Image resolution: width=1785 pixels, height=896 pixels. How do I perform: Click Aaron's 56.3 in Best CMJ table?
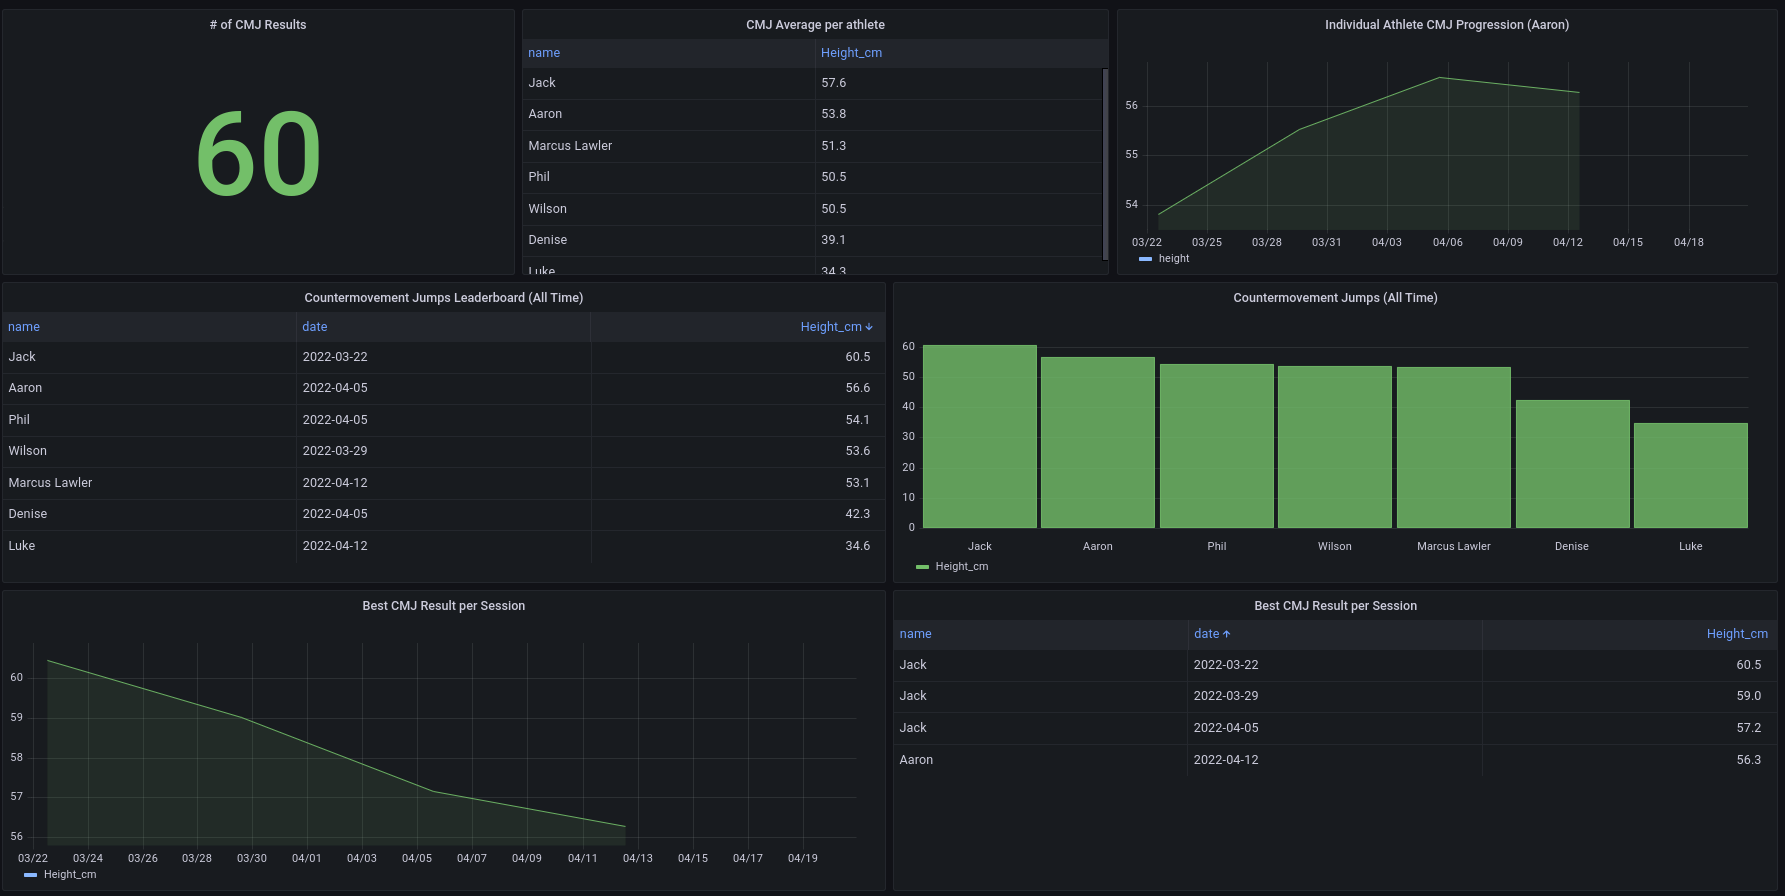tap(1749, 760)
